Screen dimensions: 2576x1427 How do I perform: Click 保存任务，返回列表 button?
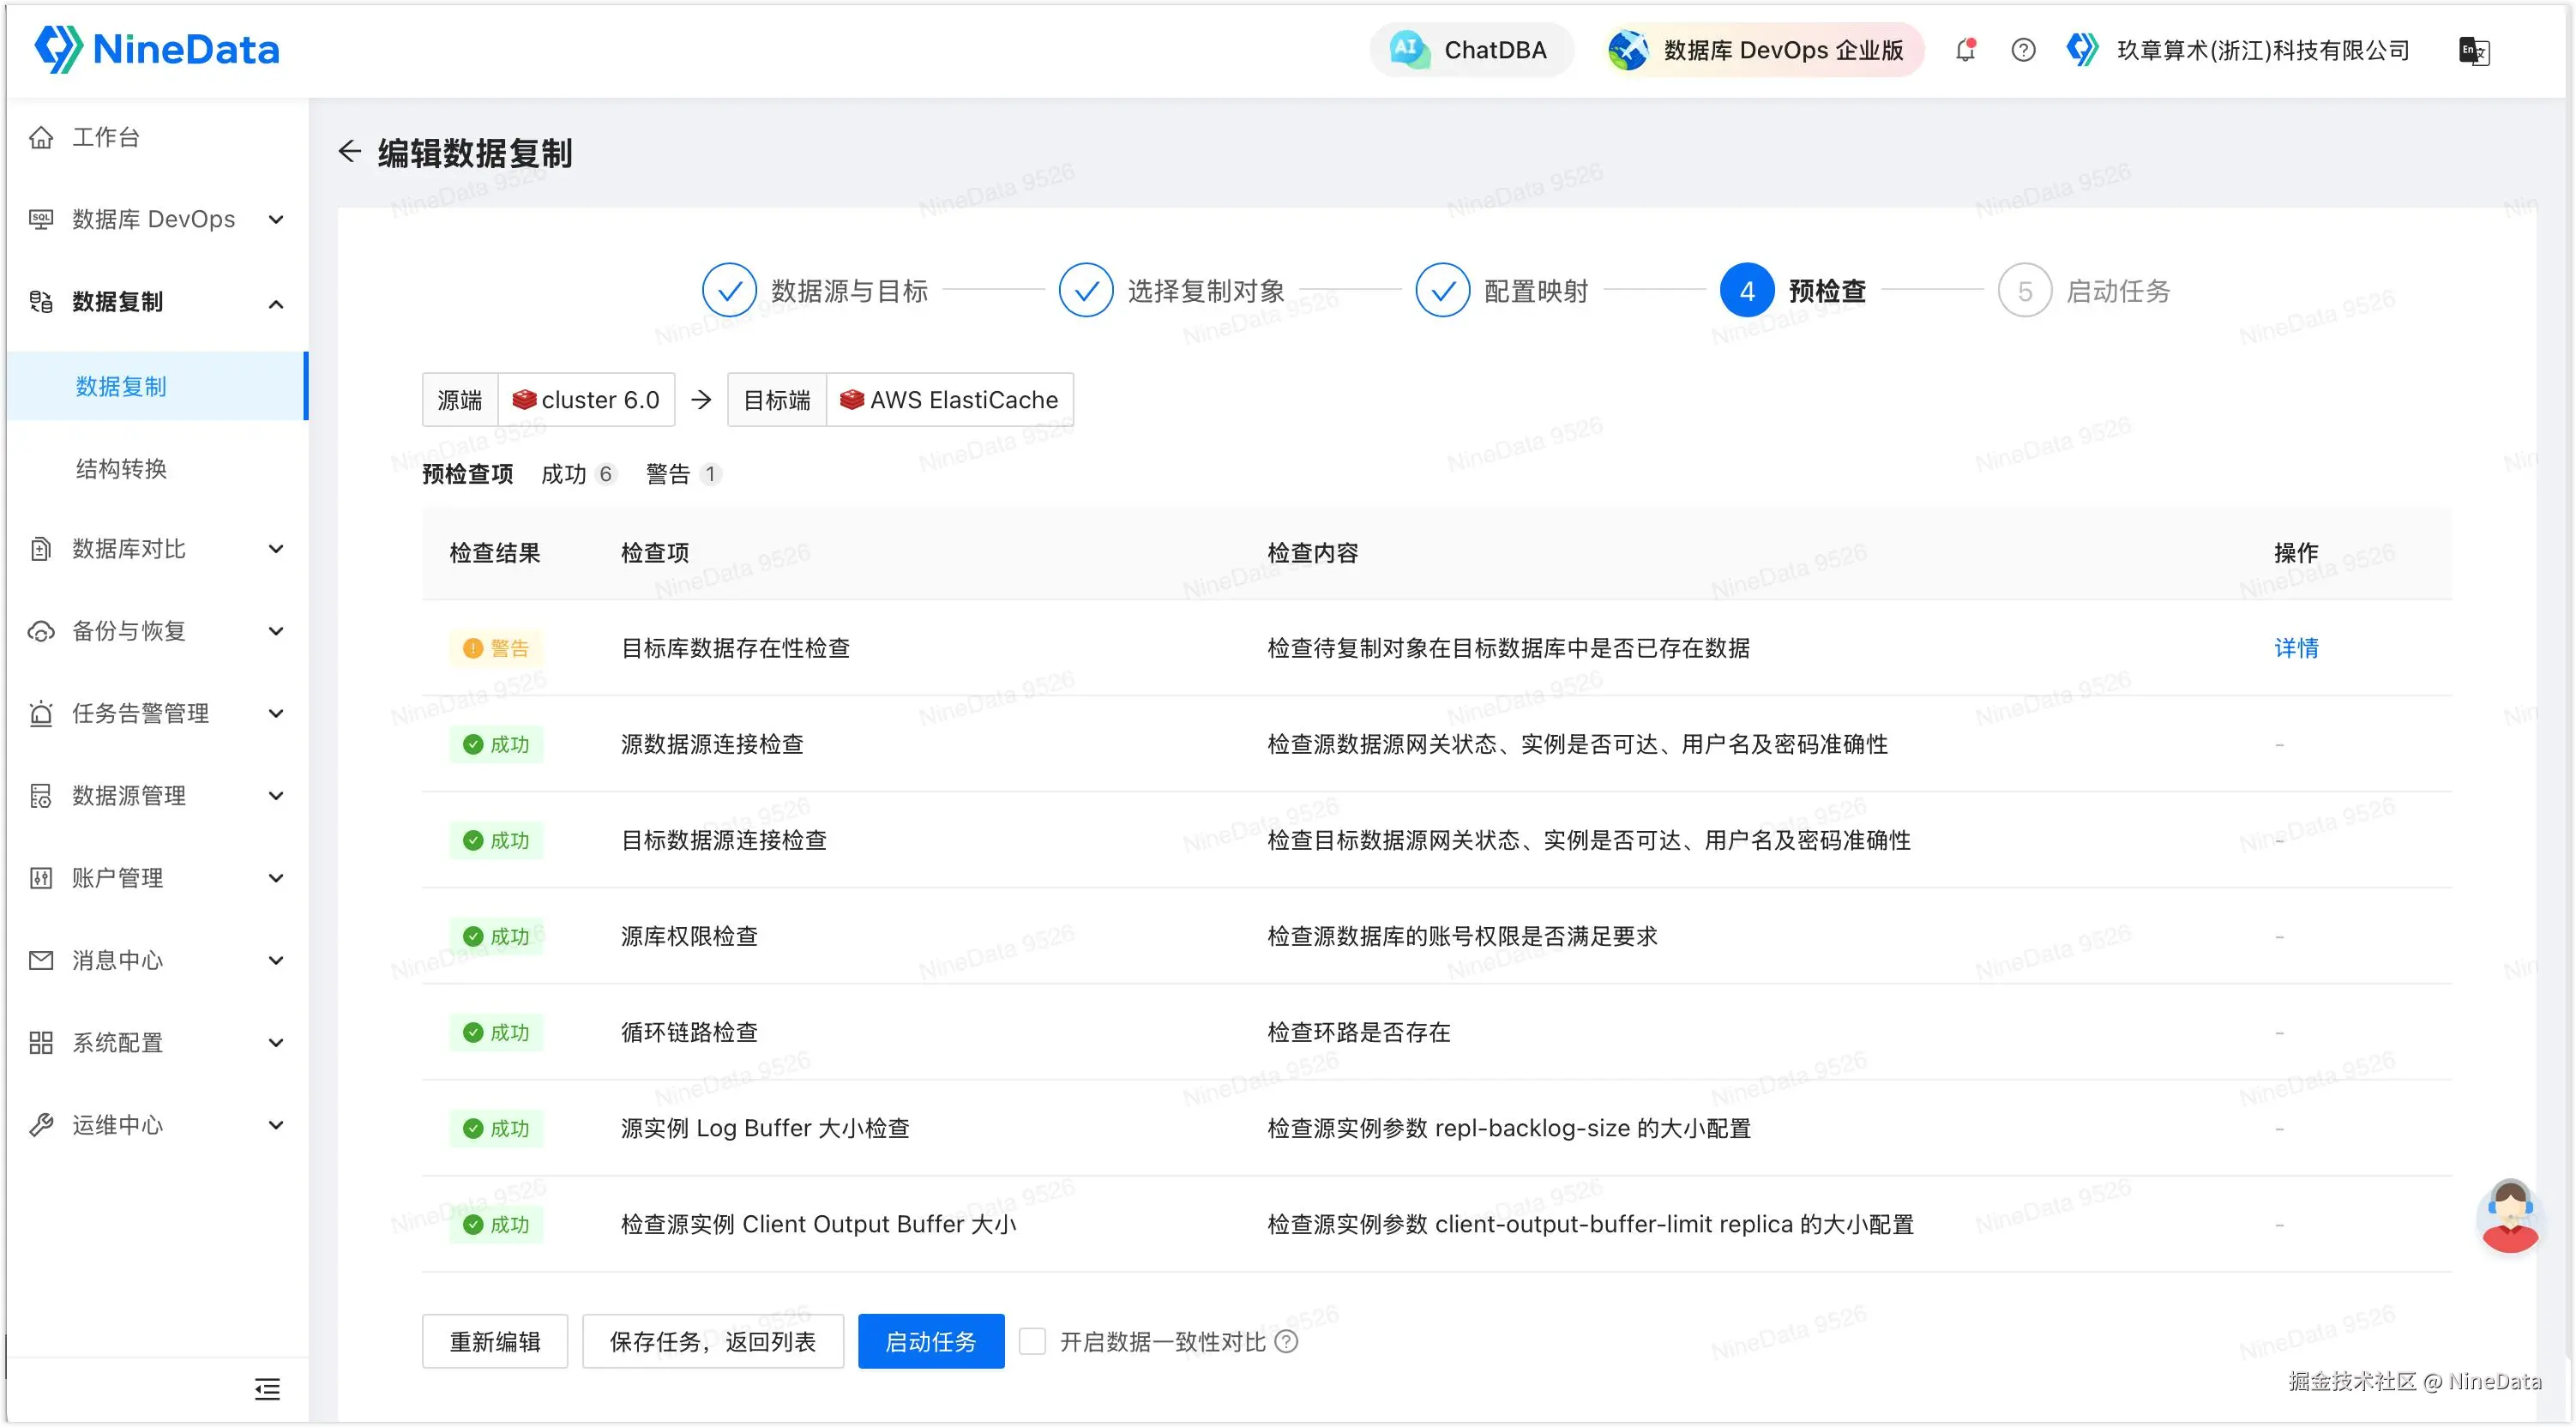point(712,1341)
